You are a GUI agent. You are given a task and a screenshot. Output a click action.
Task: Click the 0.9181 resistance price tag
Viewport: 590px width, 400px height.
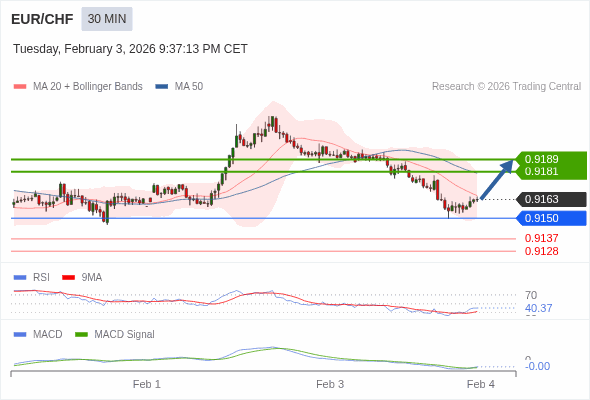[551, 172]
